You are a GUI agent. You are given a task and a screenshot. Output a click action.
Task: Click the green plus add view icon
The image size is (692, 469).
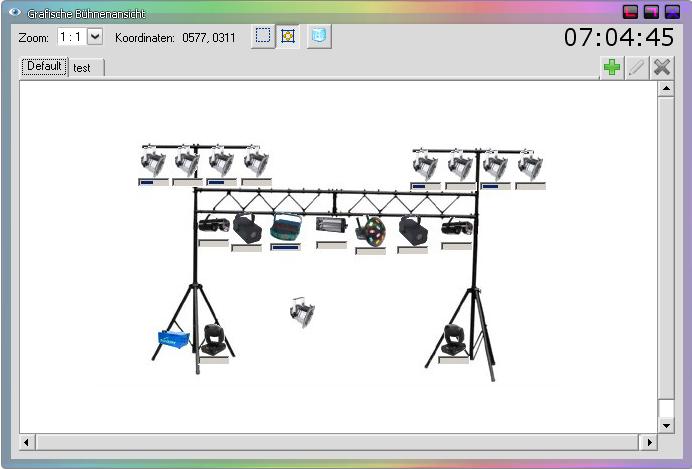[x=611, y=67]
